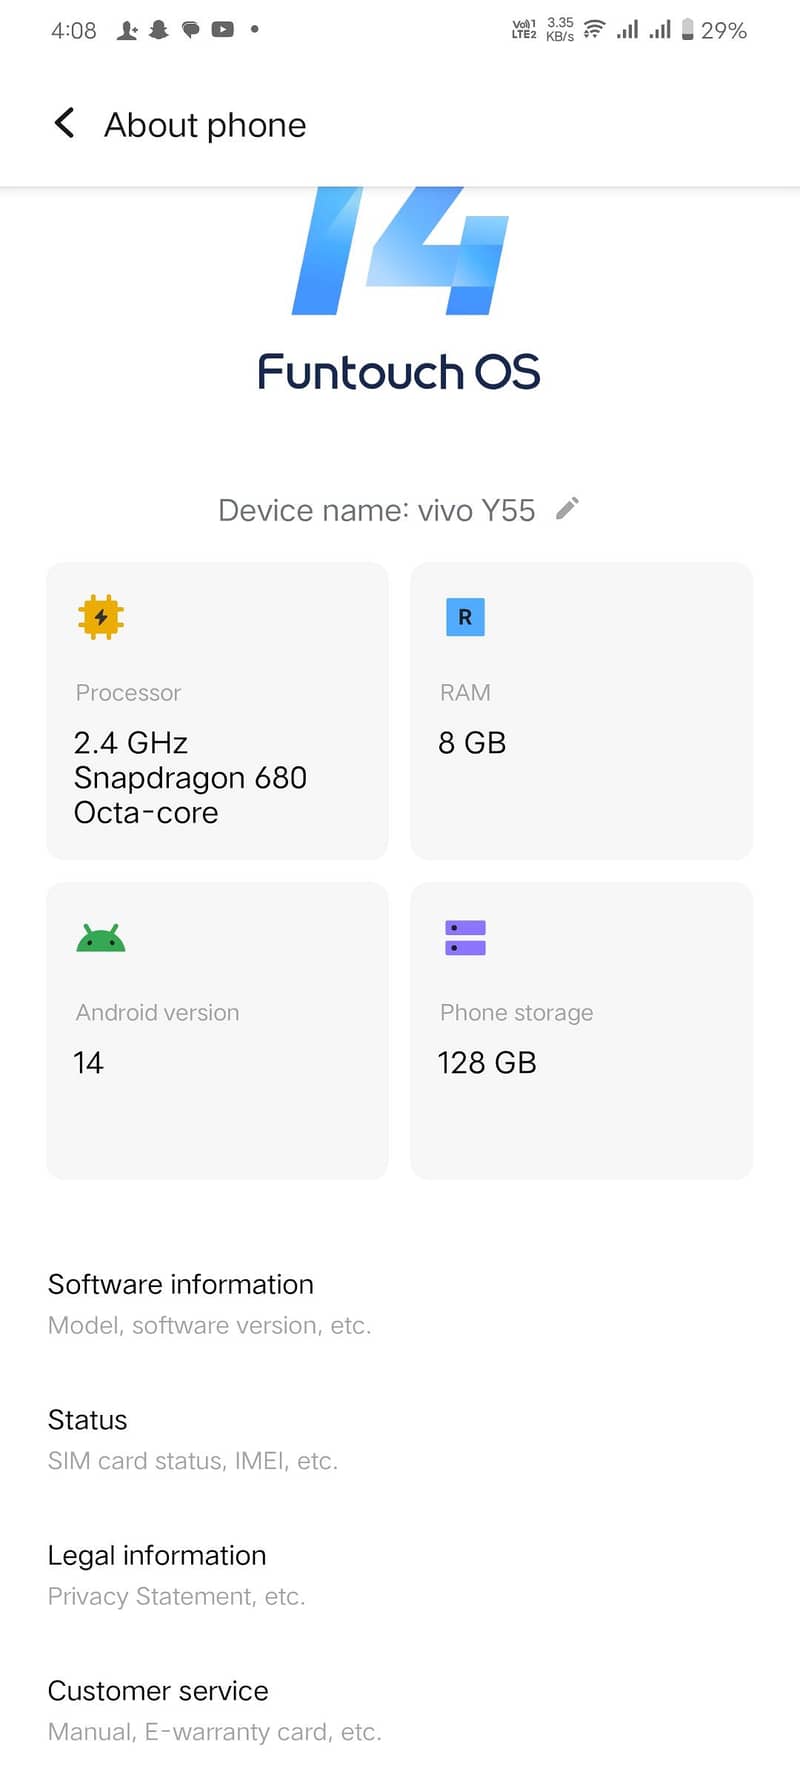Tap the yellow processor chip icon
The image size is (800, 1777).
pyautogui.click(x=100, y=617)
